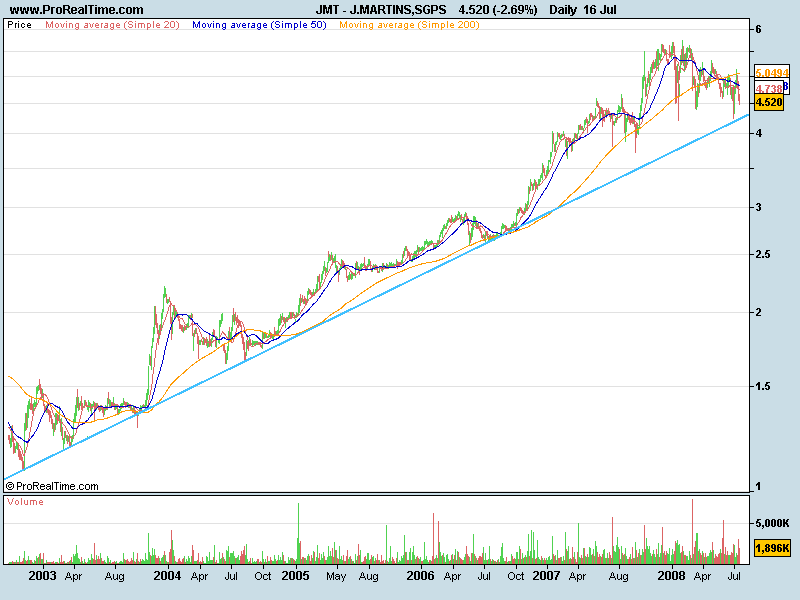Click the 2004 year label on time axis

coord(167,576)
